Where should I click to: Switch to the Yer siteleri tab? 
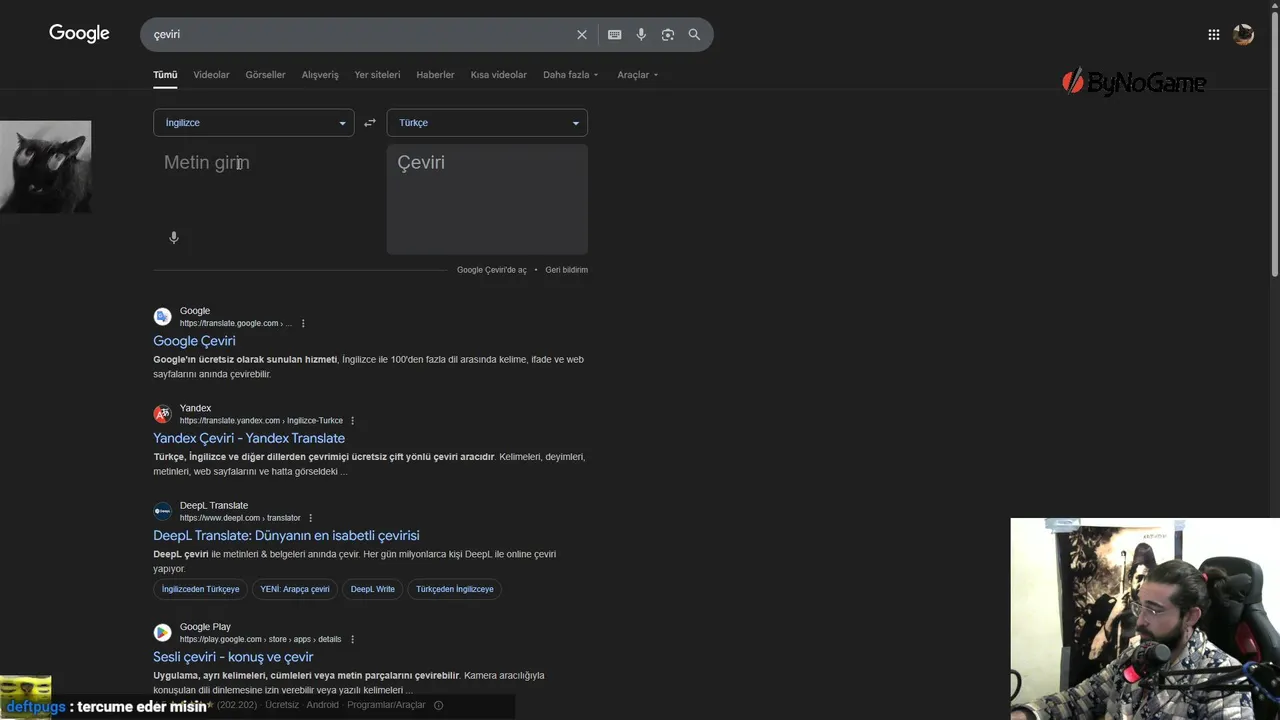coord(377,75)
